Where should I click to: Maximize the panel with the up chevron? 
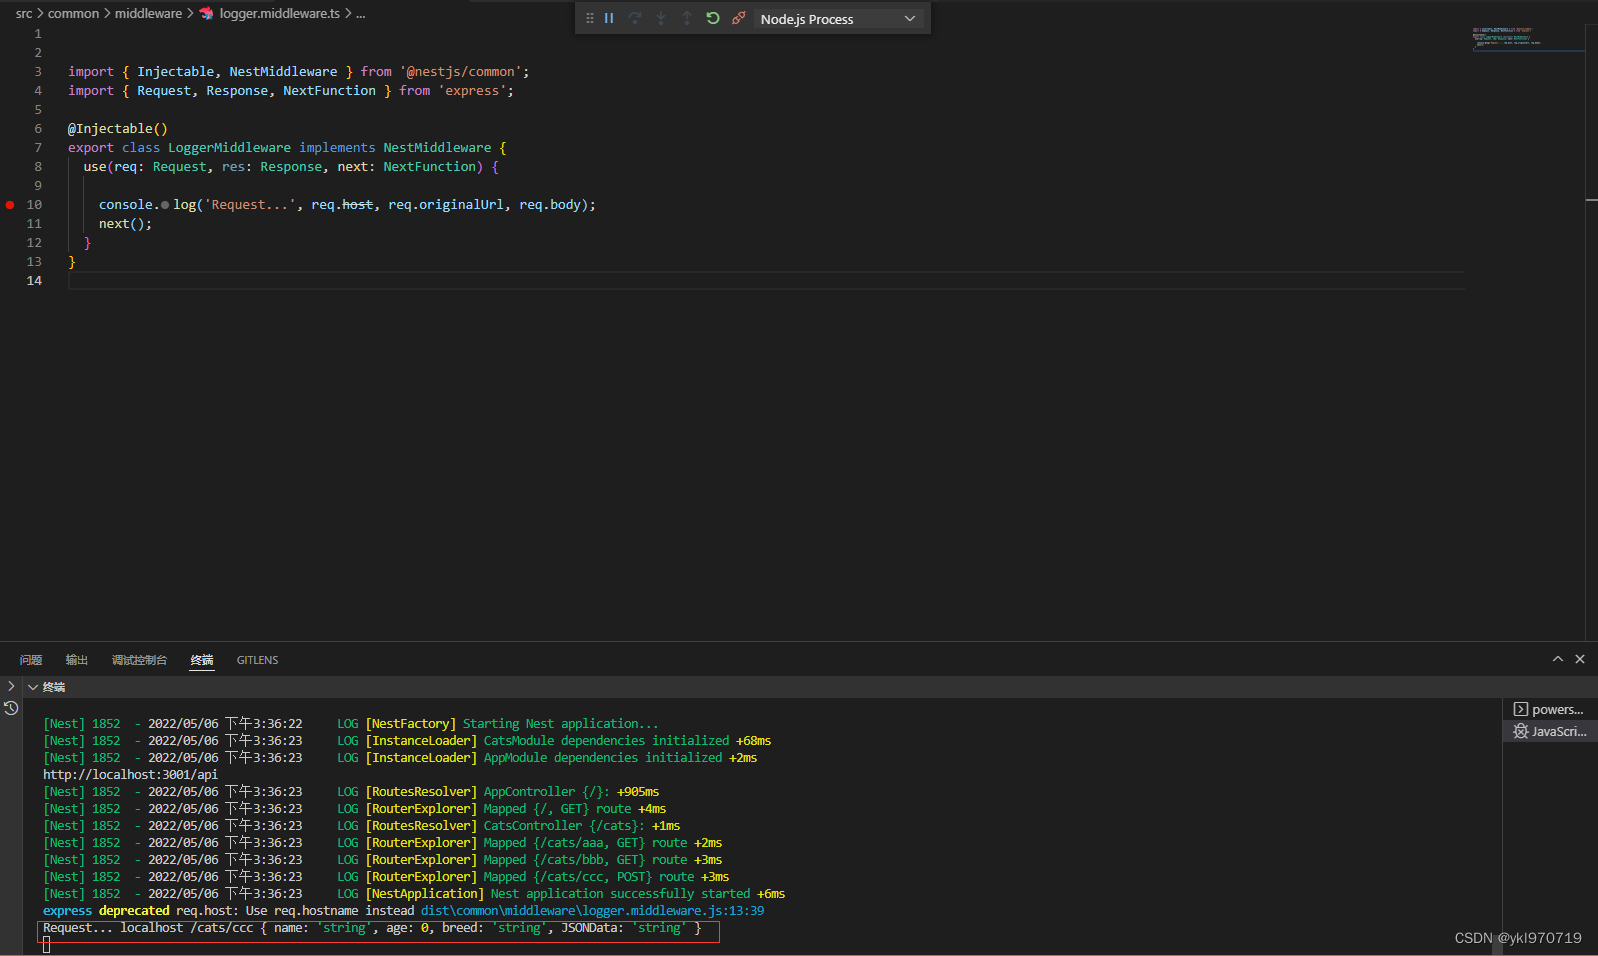(x=1558, y=659)
